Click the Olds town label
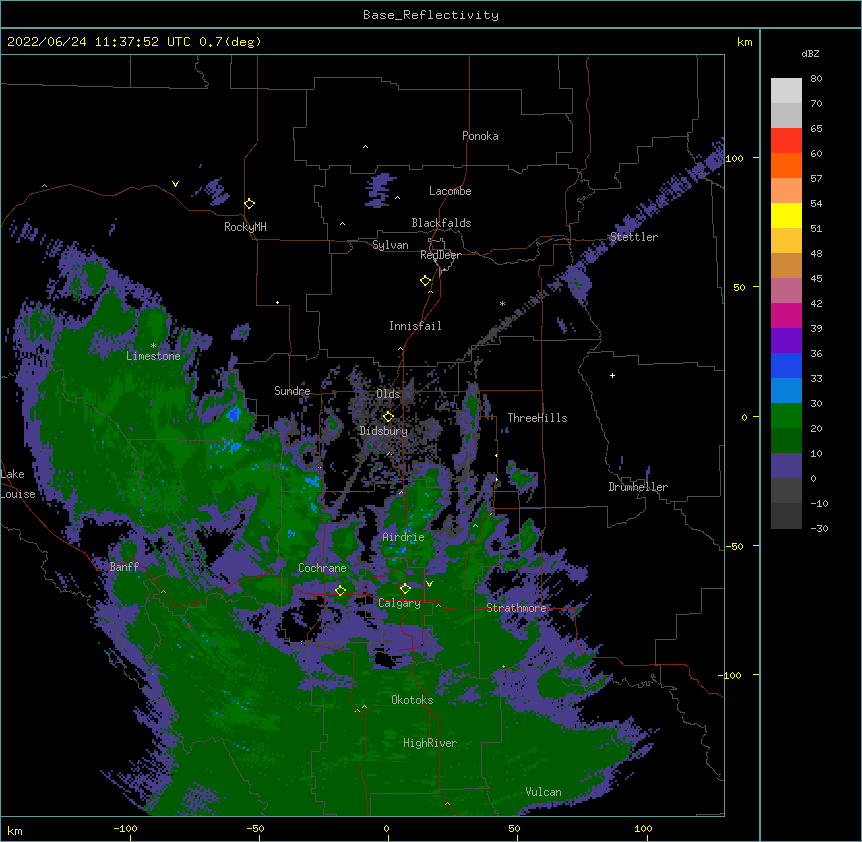This screenshot has width=862, height=842. [388, 394]
